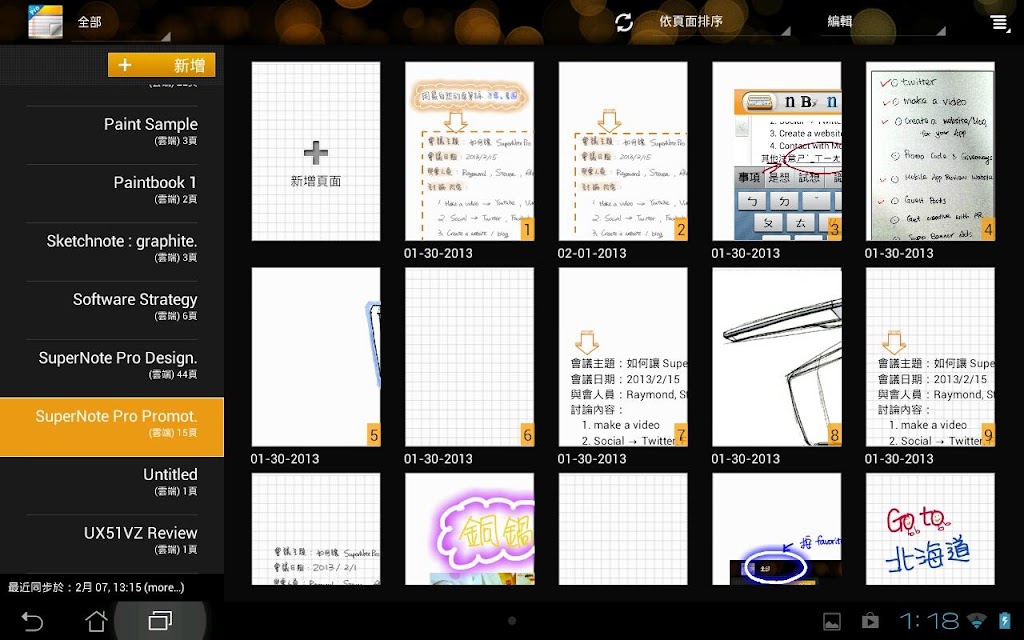Open the shopping bag notification icon

[x=870, y=620]
